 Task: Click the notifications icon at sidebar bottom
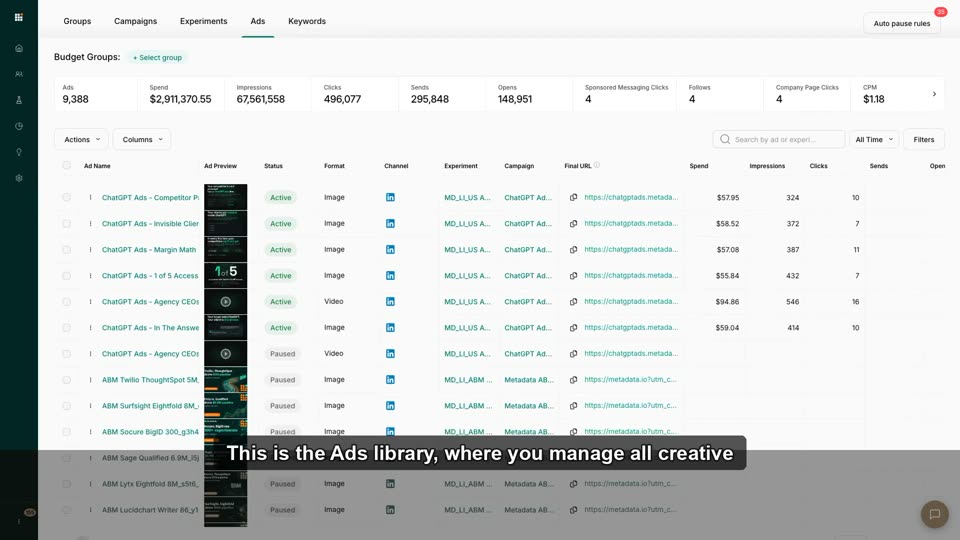29,512
